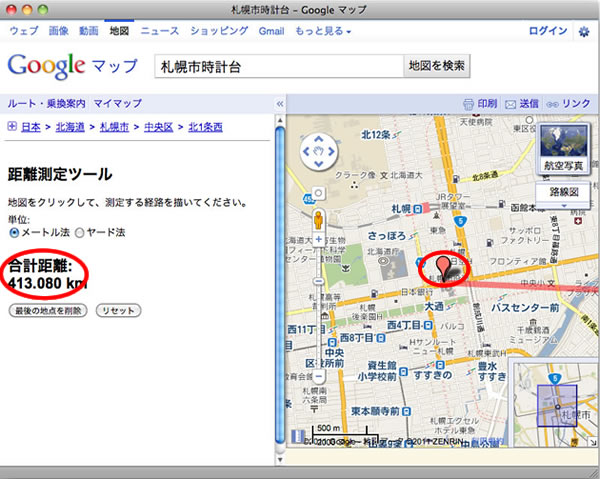
Task: Select the メートル法 radio button
Action: click(x=14, y=233)
